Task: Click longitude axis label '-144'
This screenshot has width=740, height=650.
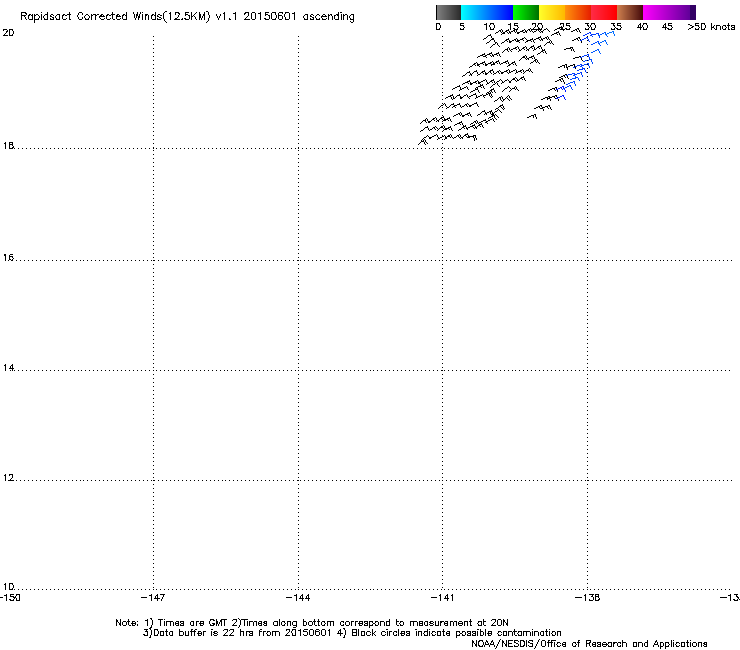Action: click(298, 598)
